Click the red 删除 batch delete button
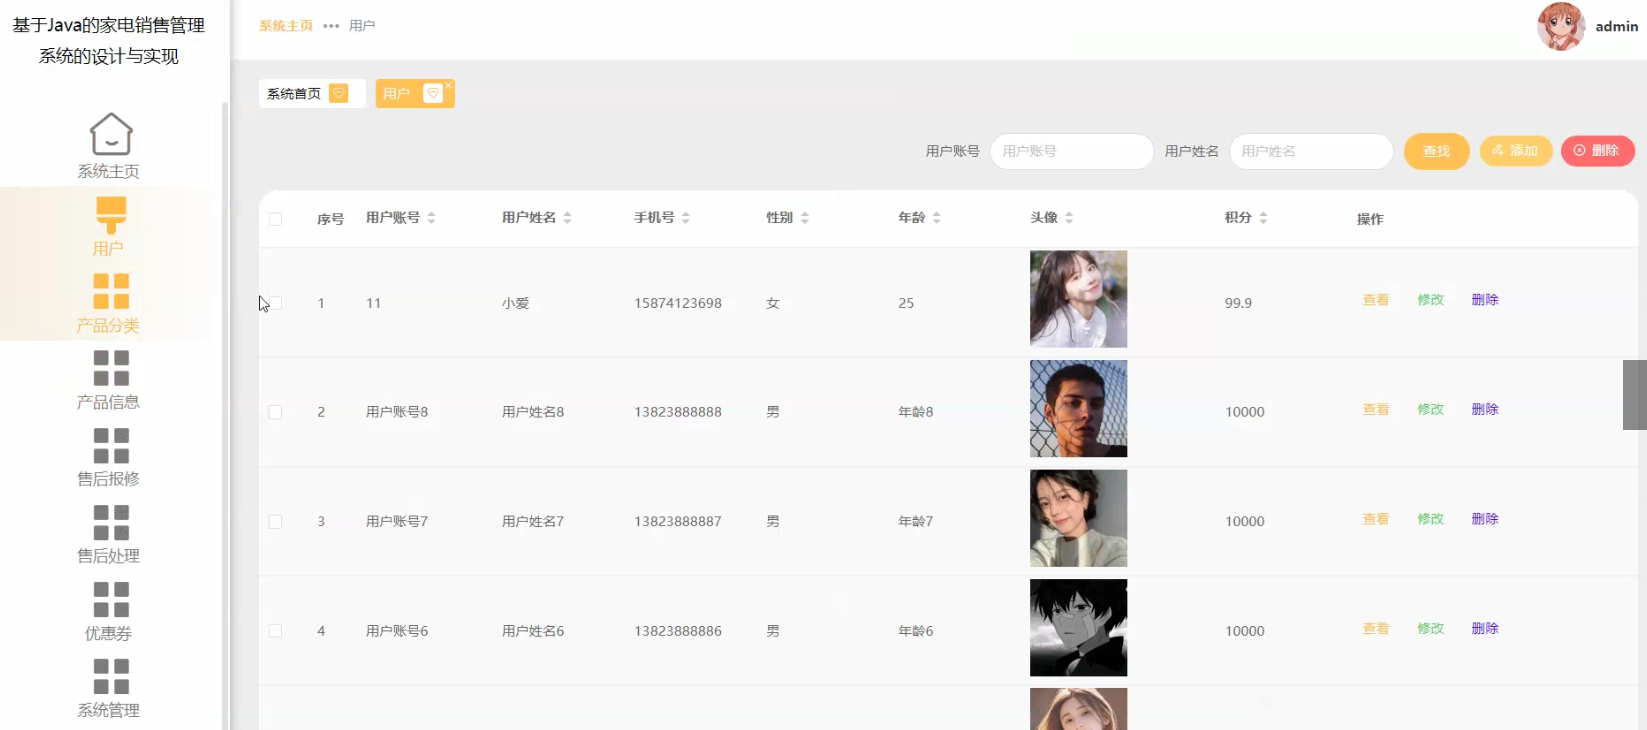 (x=1597, y=151)
